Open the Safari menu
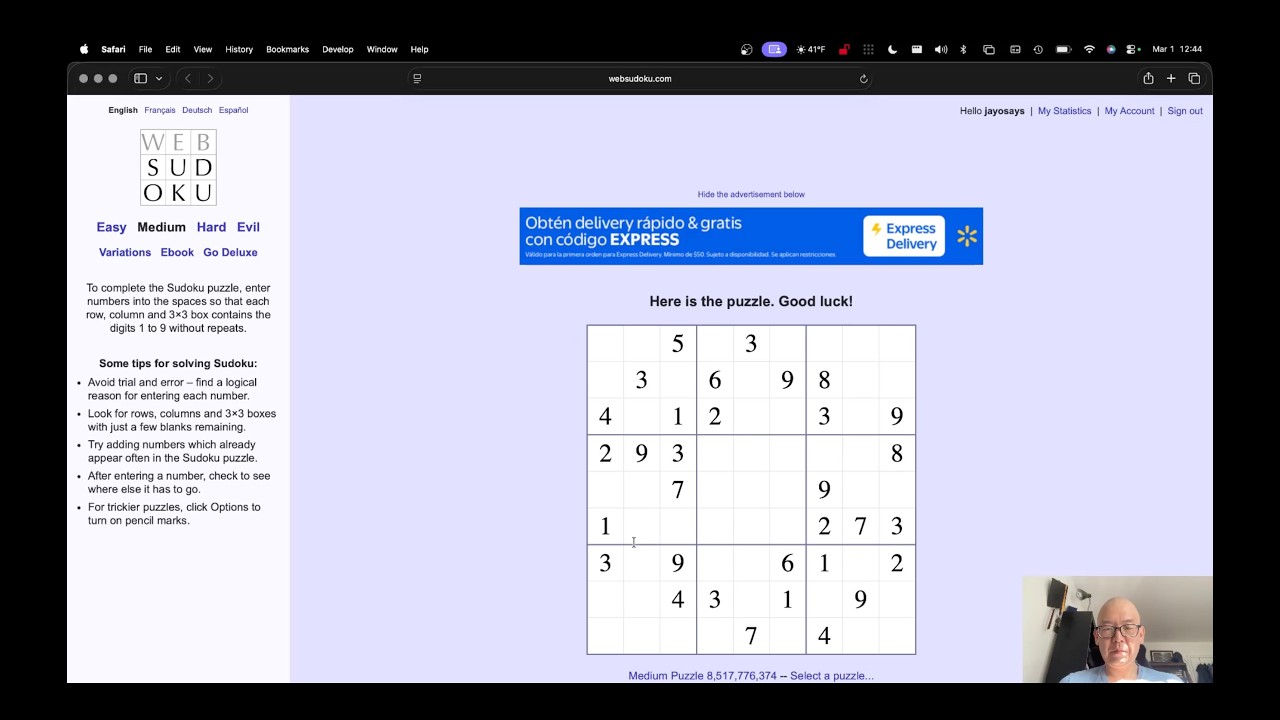 tap(113, 49)
